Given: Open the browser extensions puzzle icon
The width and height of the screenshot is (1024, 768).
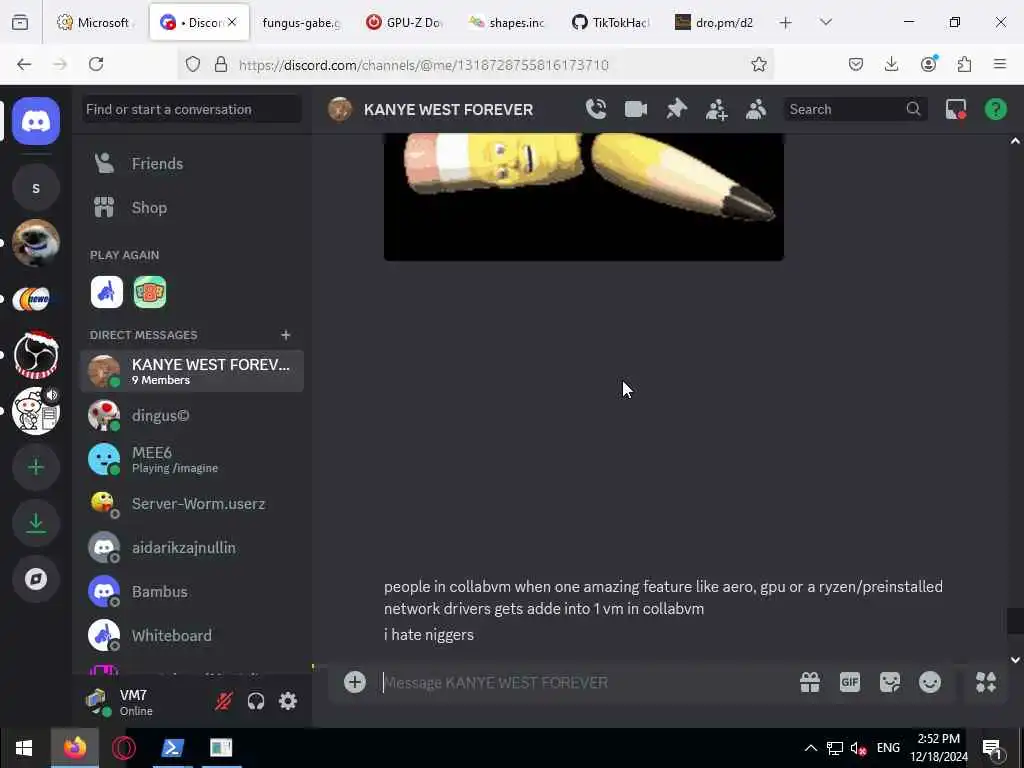Looking at the screenshot, I should coord(964,64).
